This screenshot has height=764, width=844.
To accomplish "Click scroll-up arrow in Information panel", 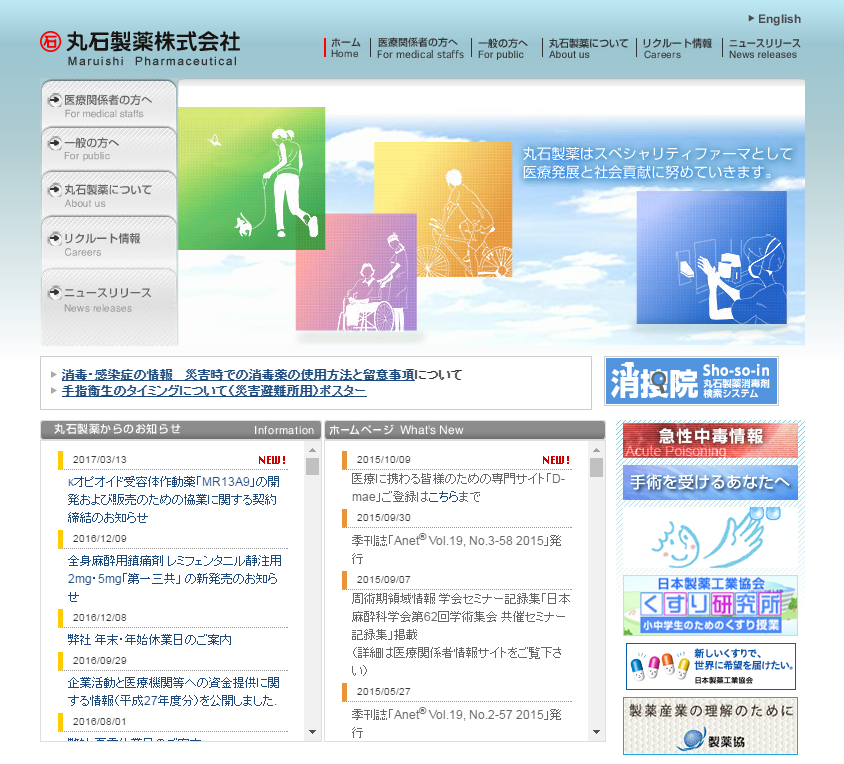I will (x=312, y=450).
